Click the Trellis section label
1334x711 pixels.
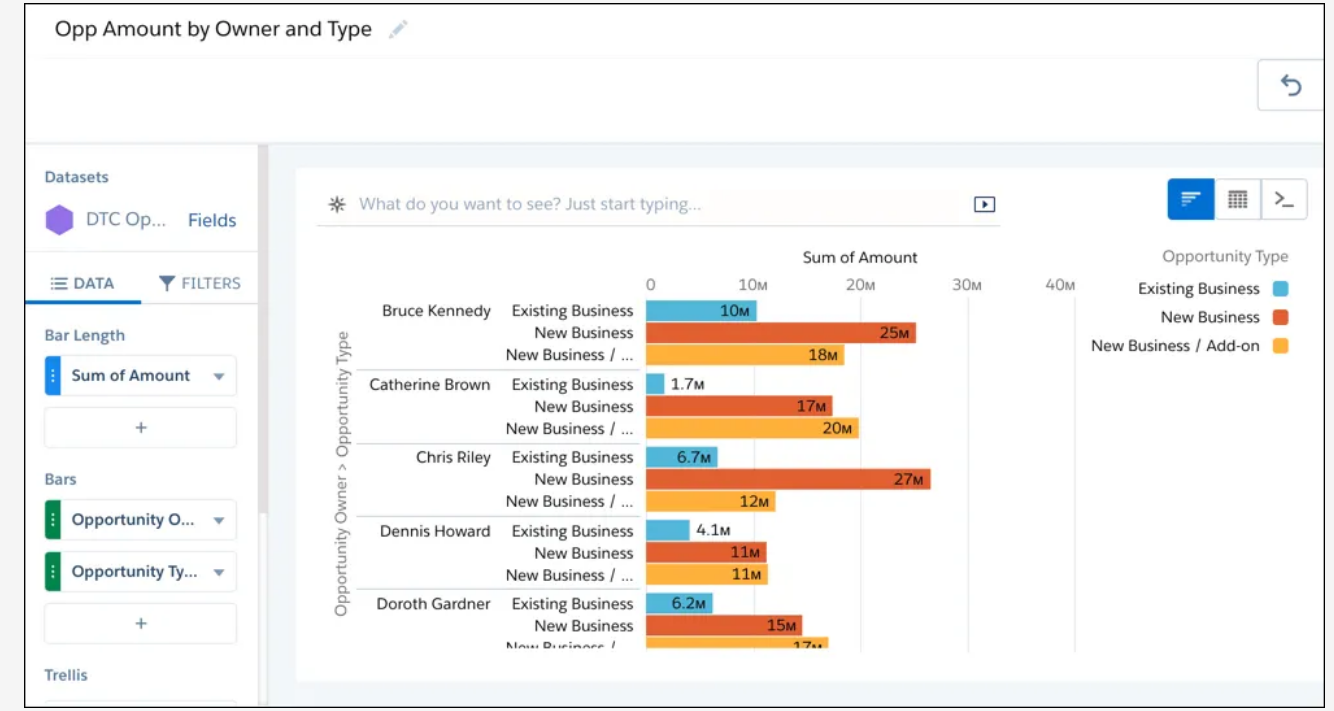pyautogui.click(x=66, y=675)
